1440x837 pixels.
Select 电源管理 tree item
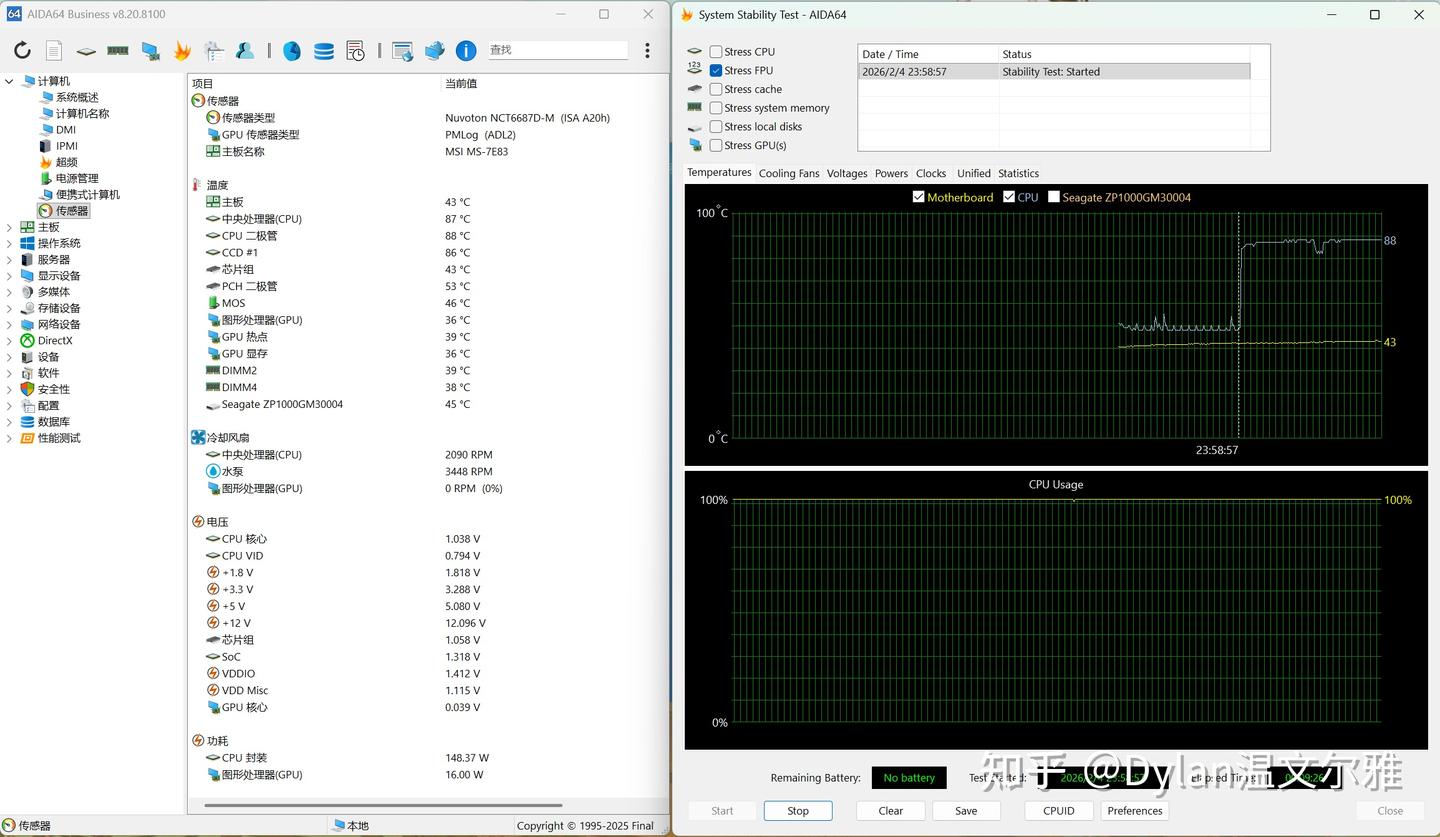pos(77,178)
